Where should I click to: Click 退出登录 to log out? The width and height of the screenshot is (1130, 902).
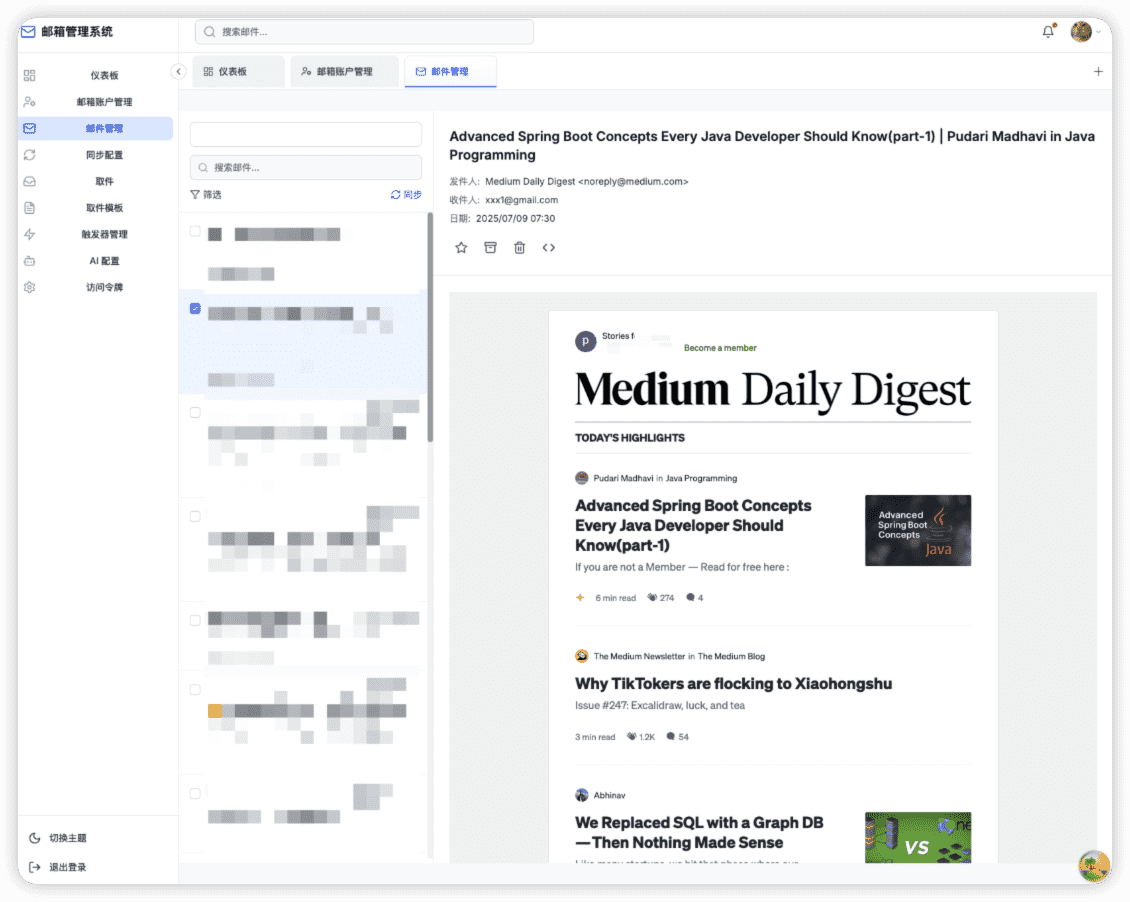59,867
